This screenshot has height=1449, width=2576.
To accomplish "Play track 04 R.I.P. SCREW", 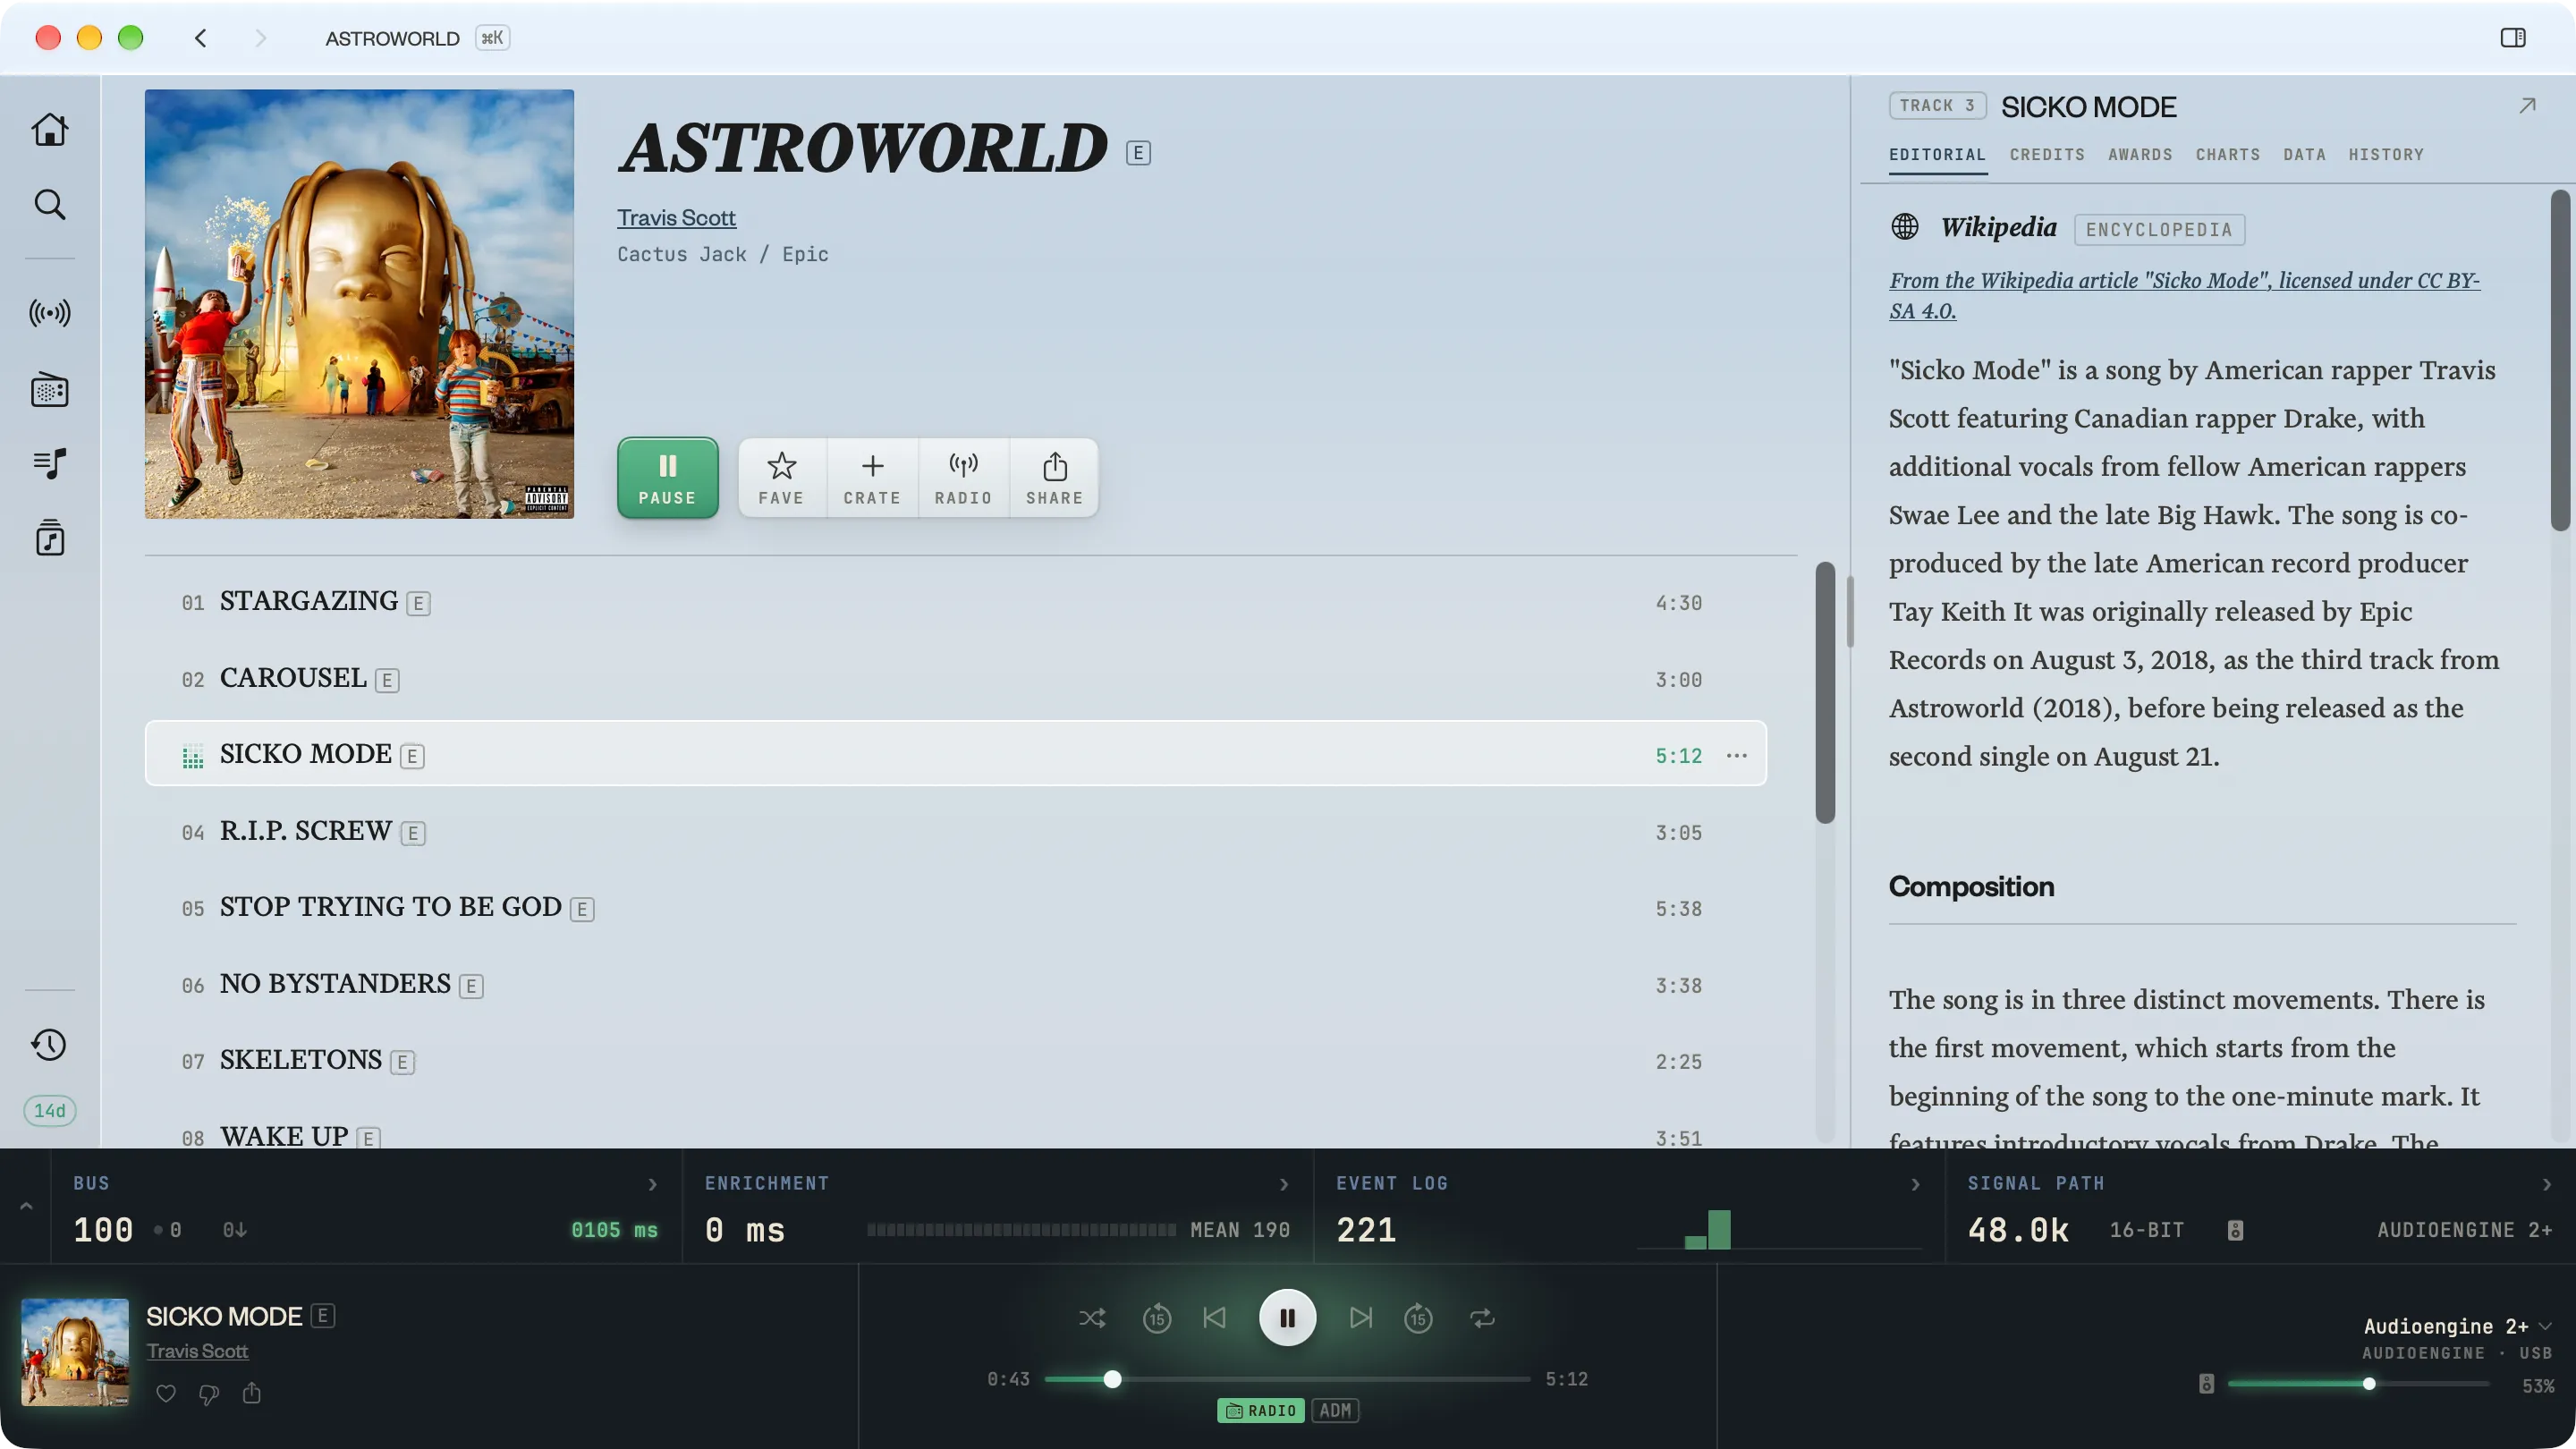I will pyautogui.click(x=955, y=832).
